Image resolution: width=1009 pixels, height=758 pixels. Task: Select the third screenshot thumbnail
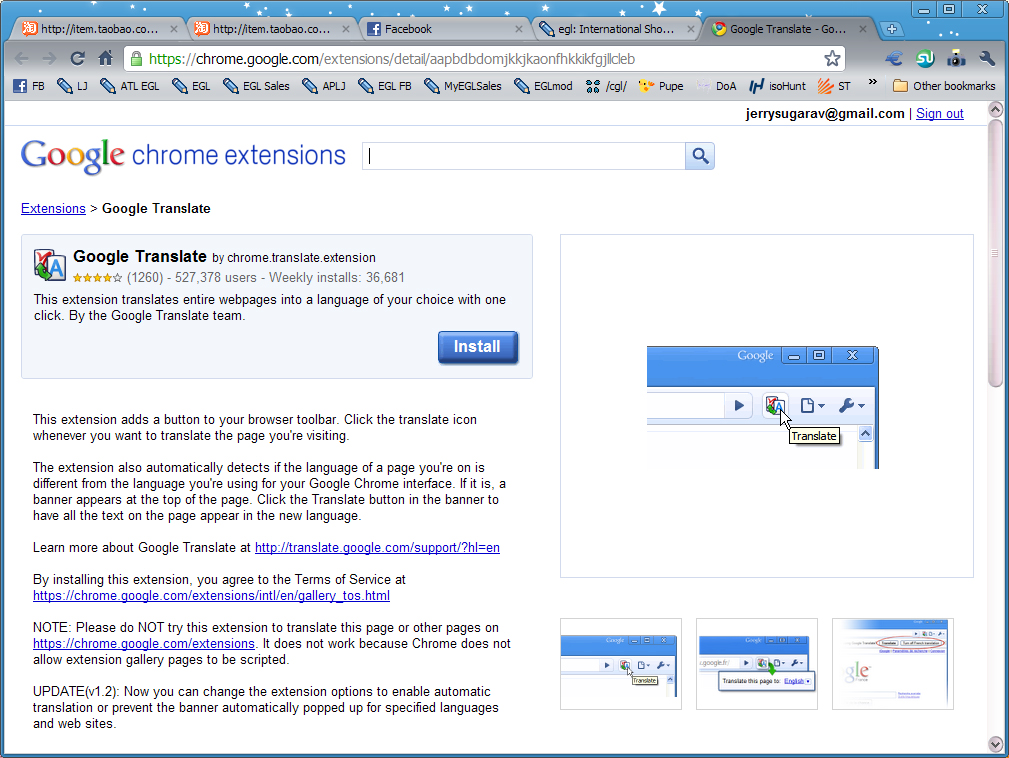click(x=893, y=664)
